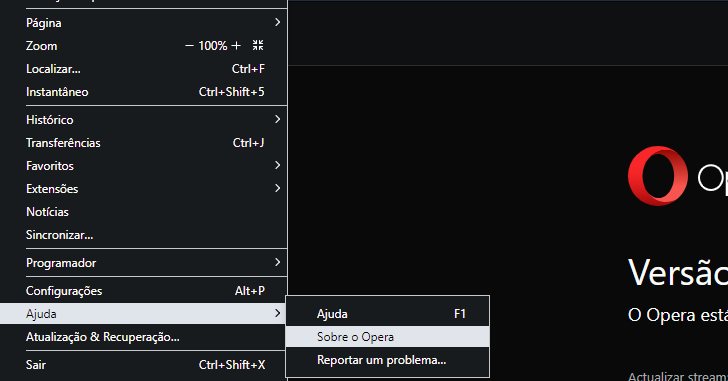
Task: Open the Programador submenu
Action: pyautogui.click(x=143, y=263)
